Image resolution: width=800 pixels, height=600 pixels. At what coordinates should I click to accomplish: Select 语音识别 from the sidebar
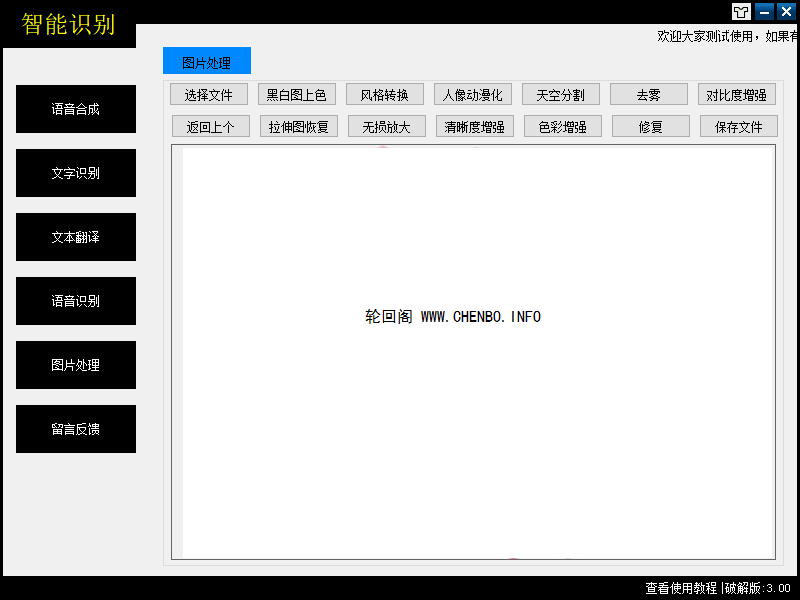pyautogui.click(x=76, y=301)
